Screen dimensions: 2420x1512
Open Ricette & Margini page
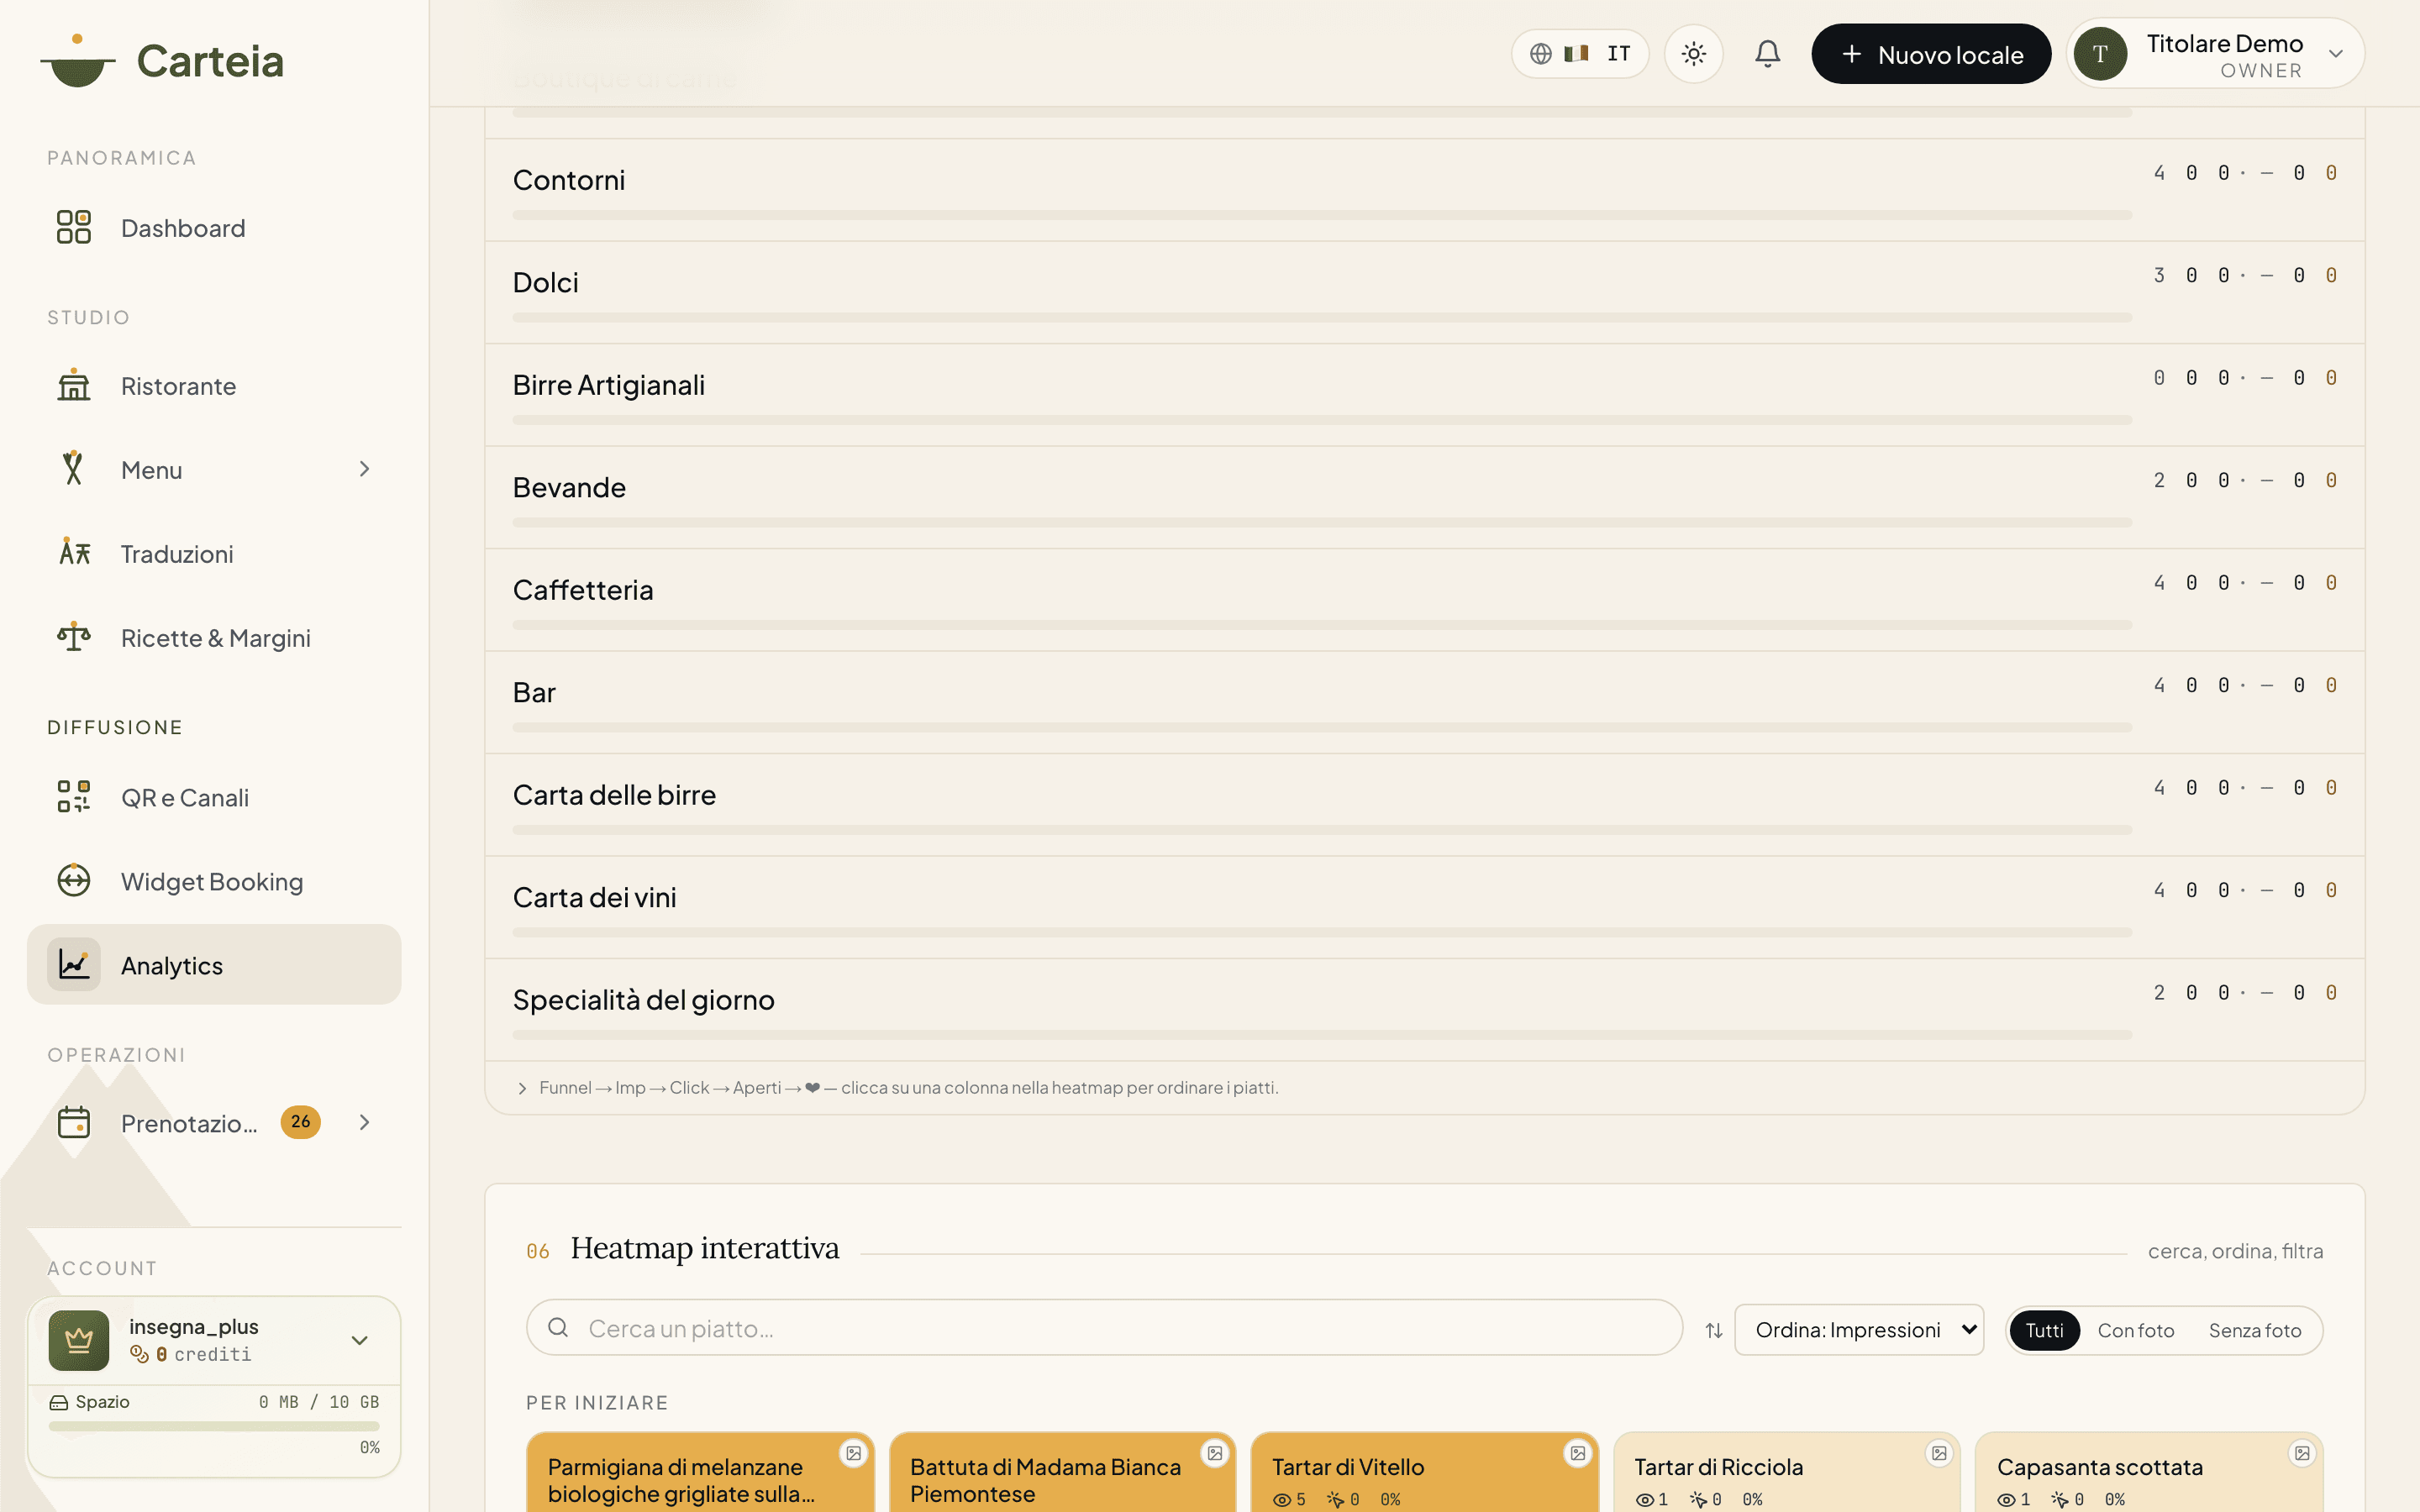point(214,638)
